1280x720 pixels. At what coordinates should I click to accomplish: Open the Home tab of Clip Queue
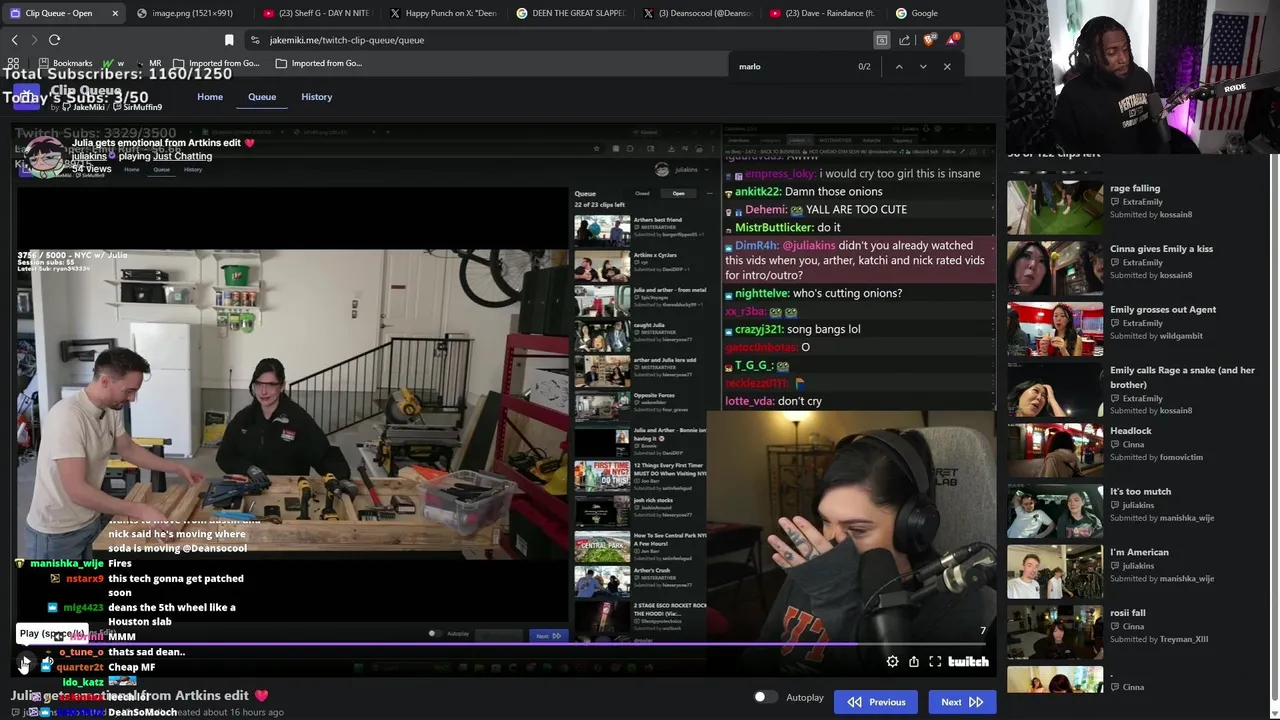(210, 97)
